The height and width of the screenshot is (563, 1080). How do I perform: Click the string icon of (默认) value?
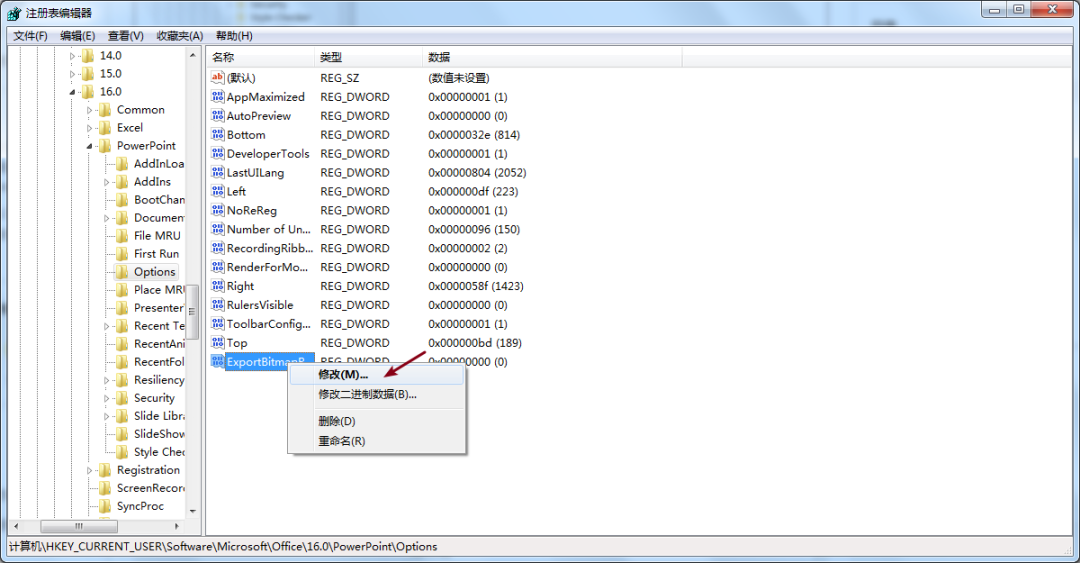click(218, 78)
